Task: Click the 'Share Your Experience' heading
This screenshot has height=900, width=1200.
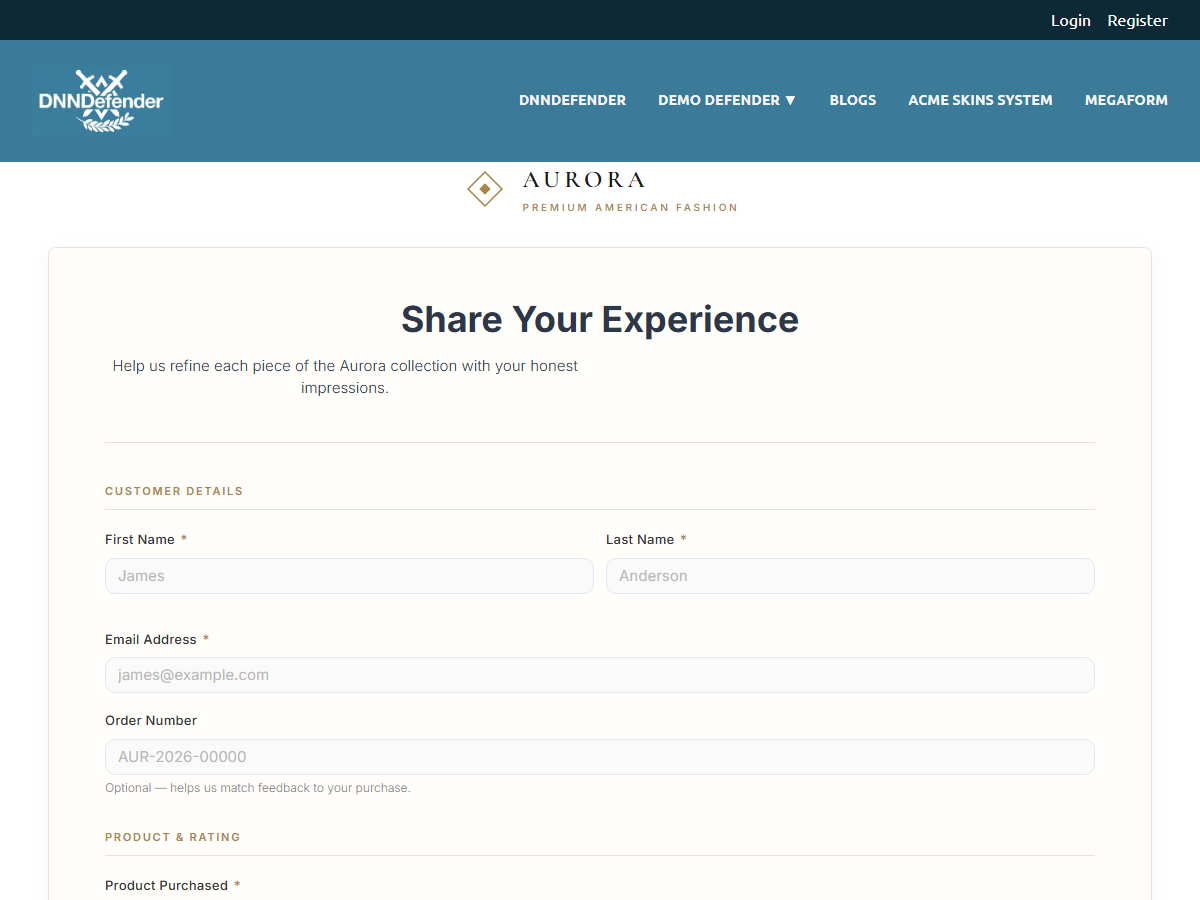Action: click(600, 319)
